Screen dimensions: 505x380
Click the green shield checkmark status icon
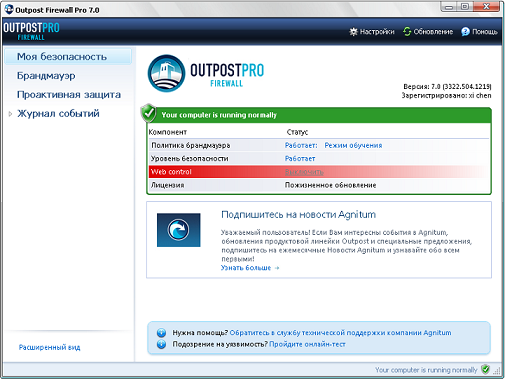click(149, 113)
